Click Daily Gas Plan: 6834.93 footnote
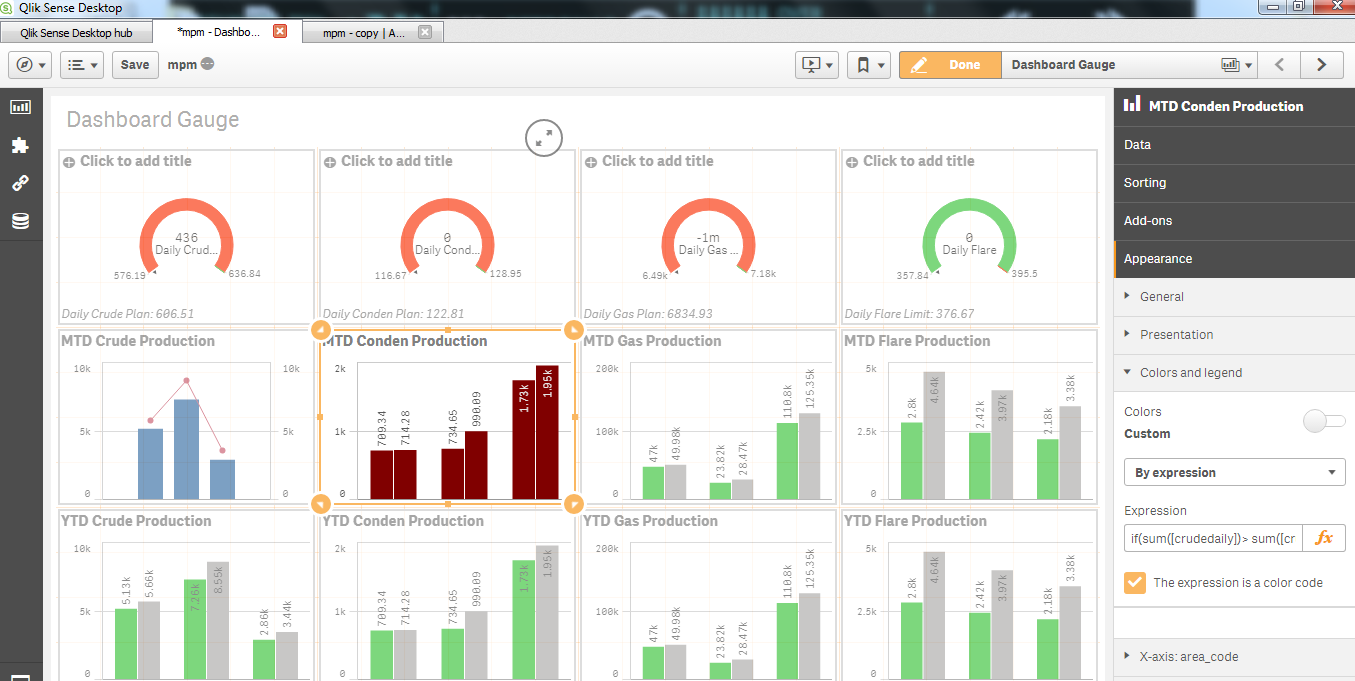 coord(648,314)
